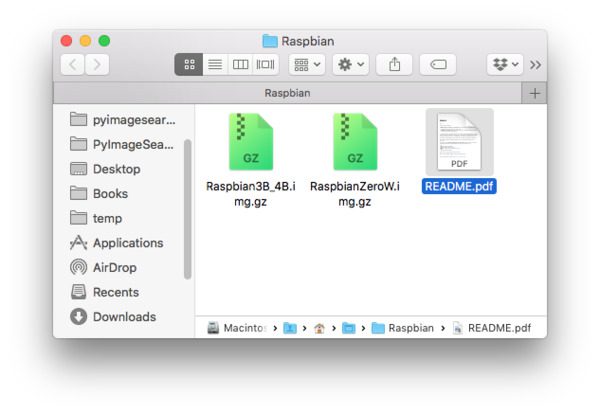This screenshot has height=414, width=600.
Task: Open the group-by arrangement dropdown
Action: point(307,64)
